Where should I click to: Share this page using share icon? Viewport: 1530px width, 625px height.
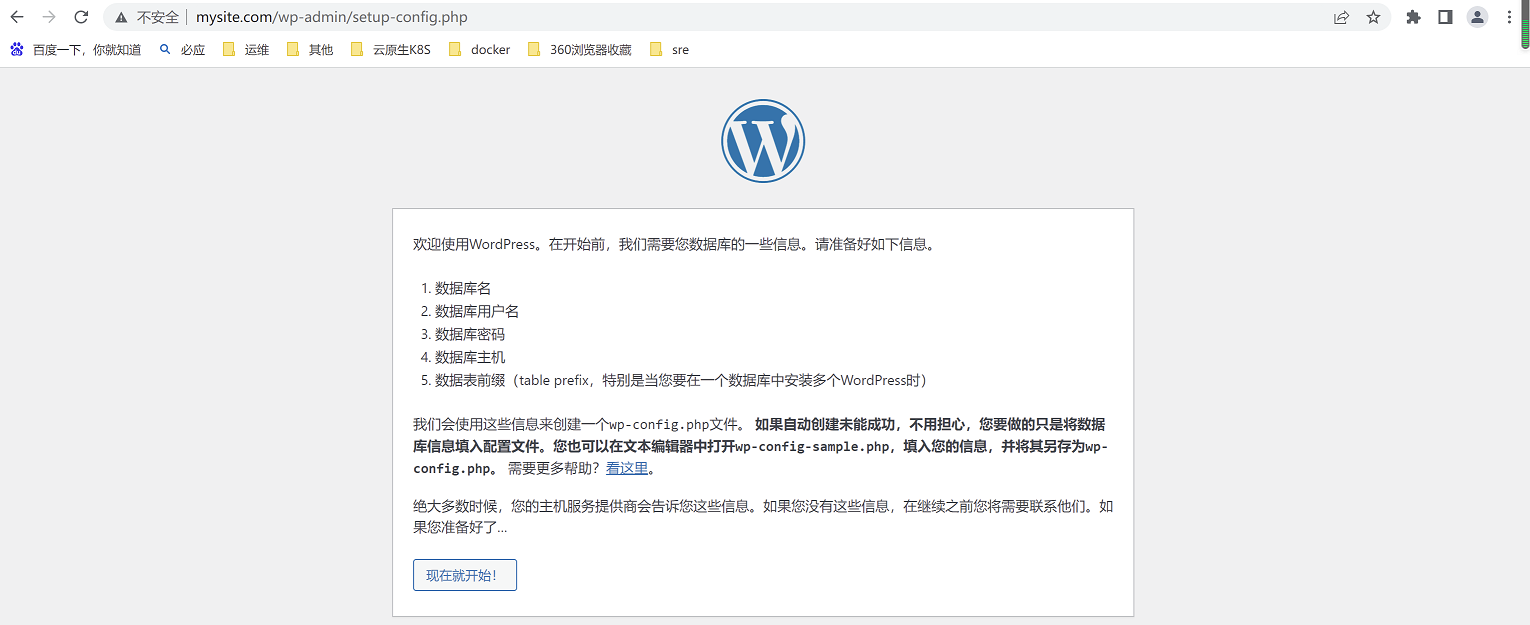[1341, 17]
